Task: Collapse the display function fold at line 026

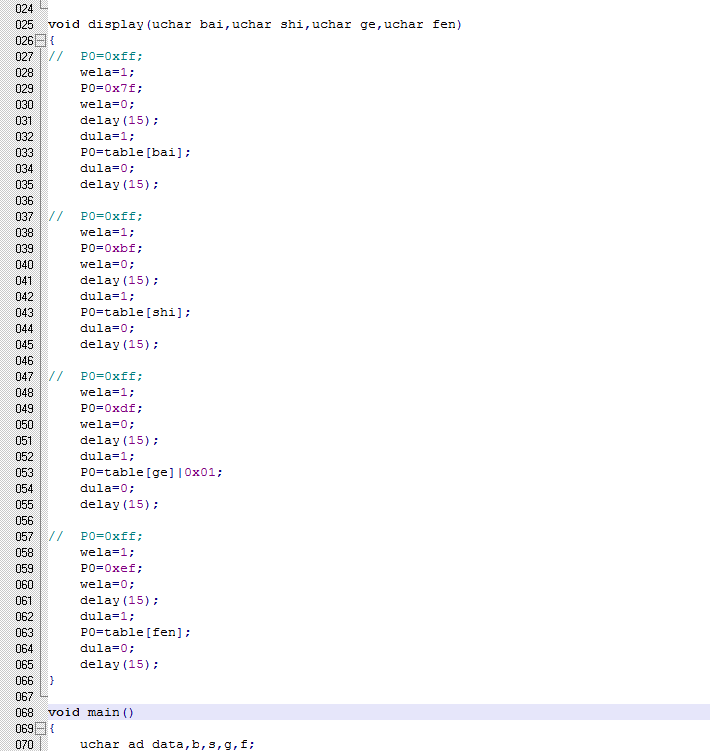Action: pos(41,41)
